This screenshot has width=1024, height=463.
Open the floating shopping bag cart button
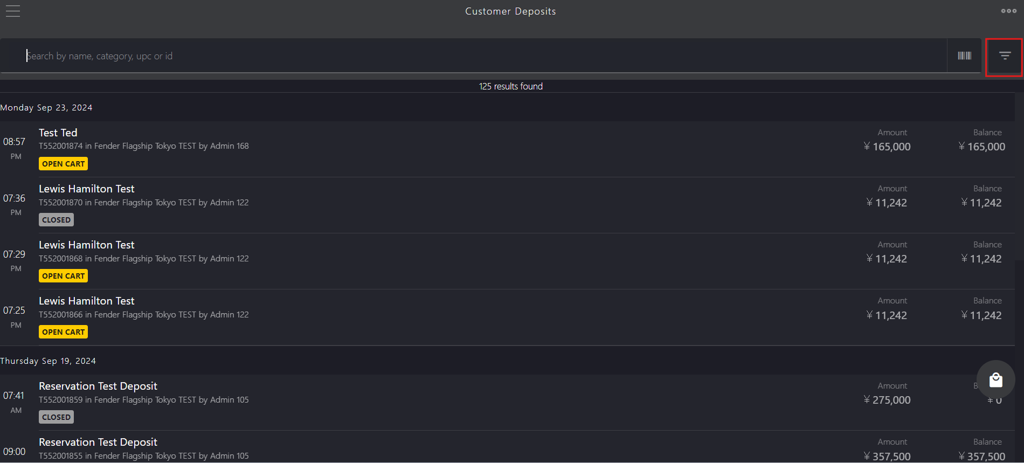pos(996,379)
